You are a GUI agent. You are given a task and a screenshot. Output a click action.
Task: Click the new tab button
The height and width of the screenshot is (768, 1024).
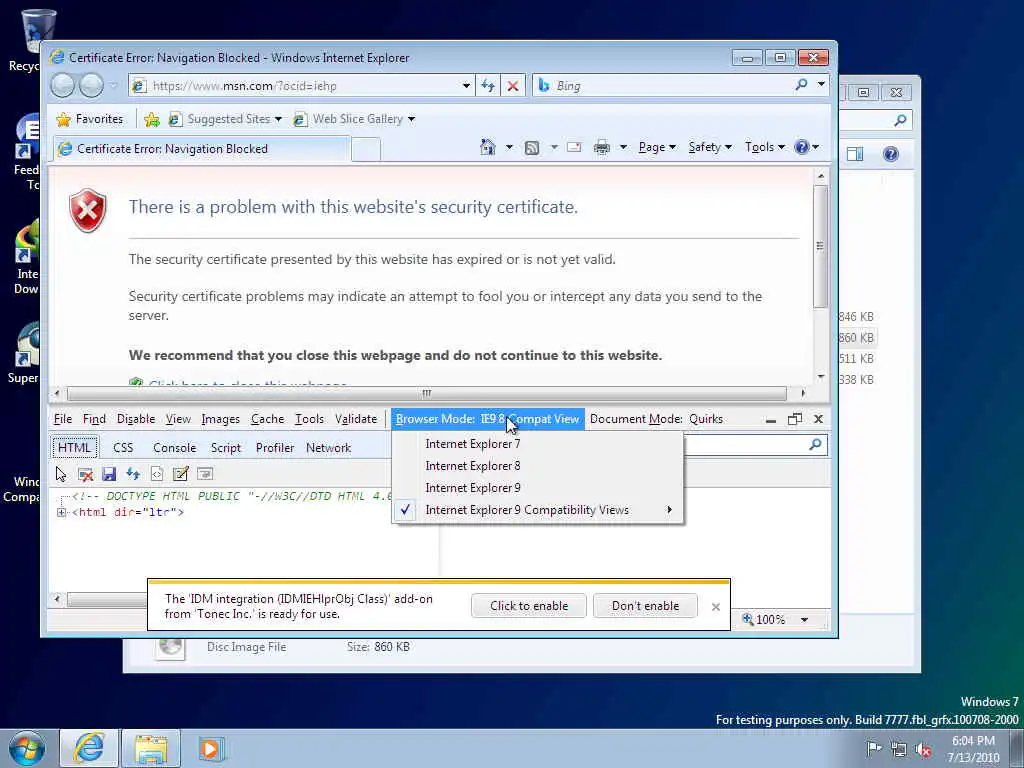tap(366, 150)
